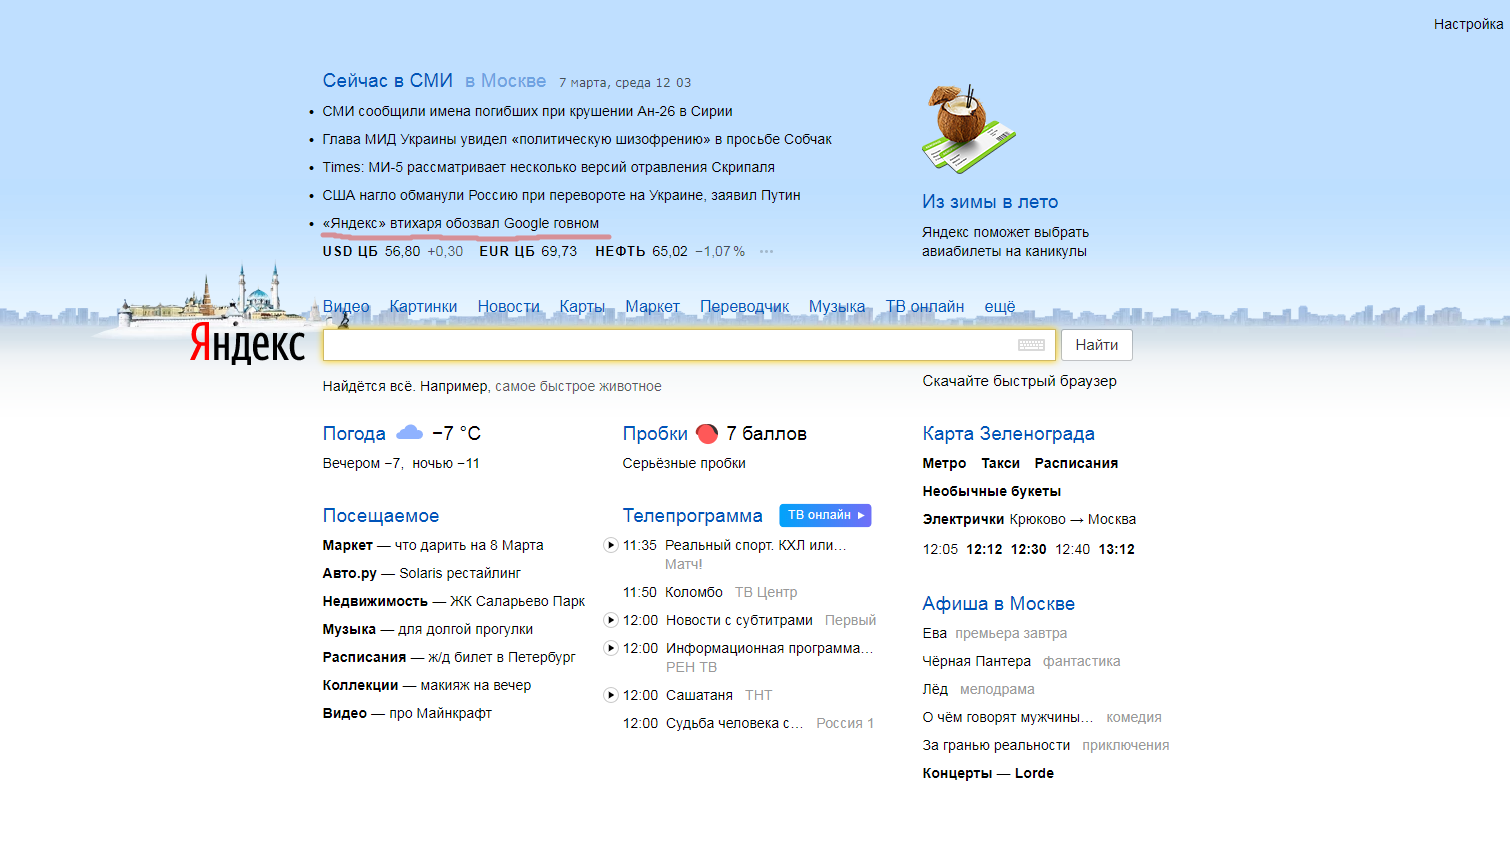Open the Расписания link under map heading

pyautogui.click(x=1076, y=463)
